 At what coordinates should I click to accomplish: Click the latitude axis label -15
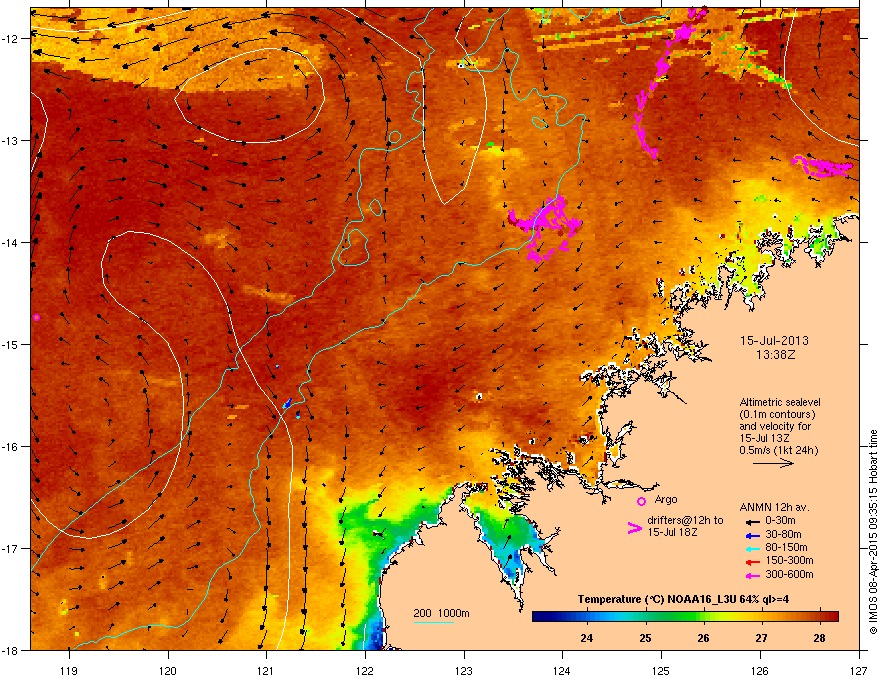point(10,344)
